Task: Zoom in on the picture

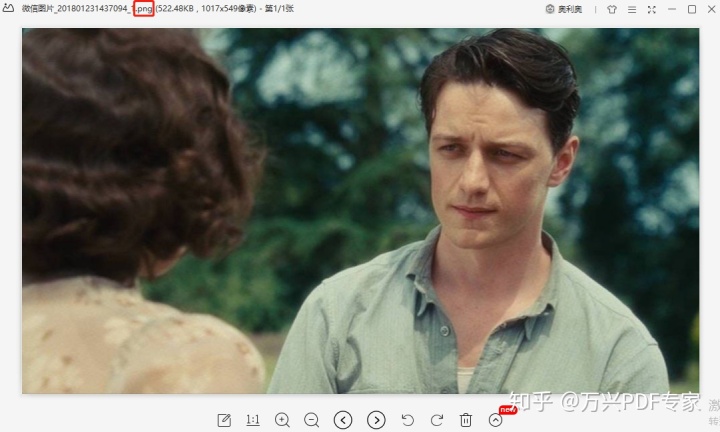Action: click(282, 420)
